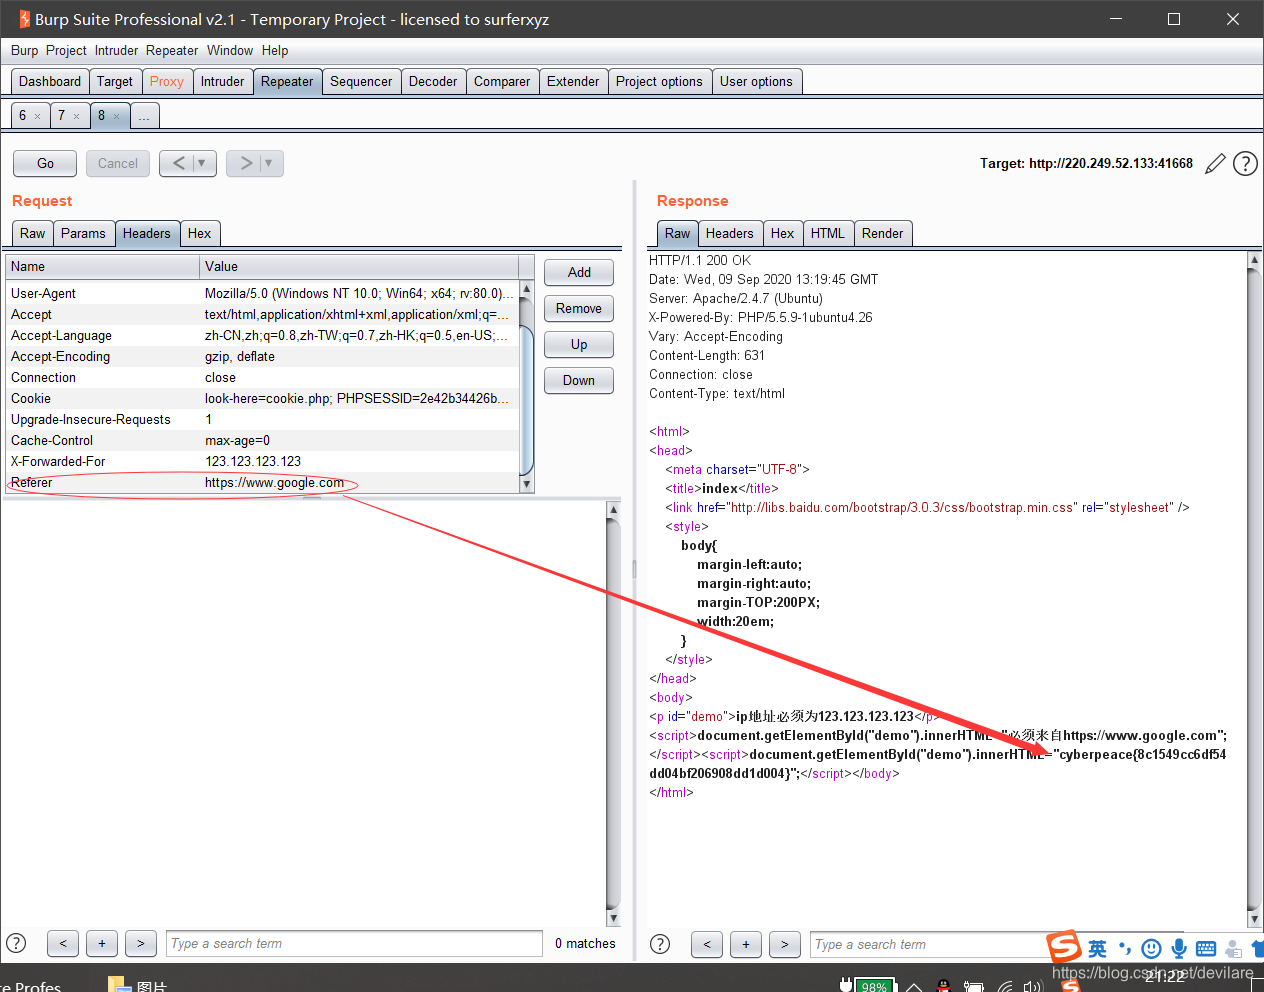Click headers table scrollbar down arrow
Viewport: 1264px width, 992px height.
(x=527, y=484)
